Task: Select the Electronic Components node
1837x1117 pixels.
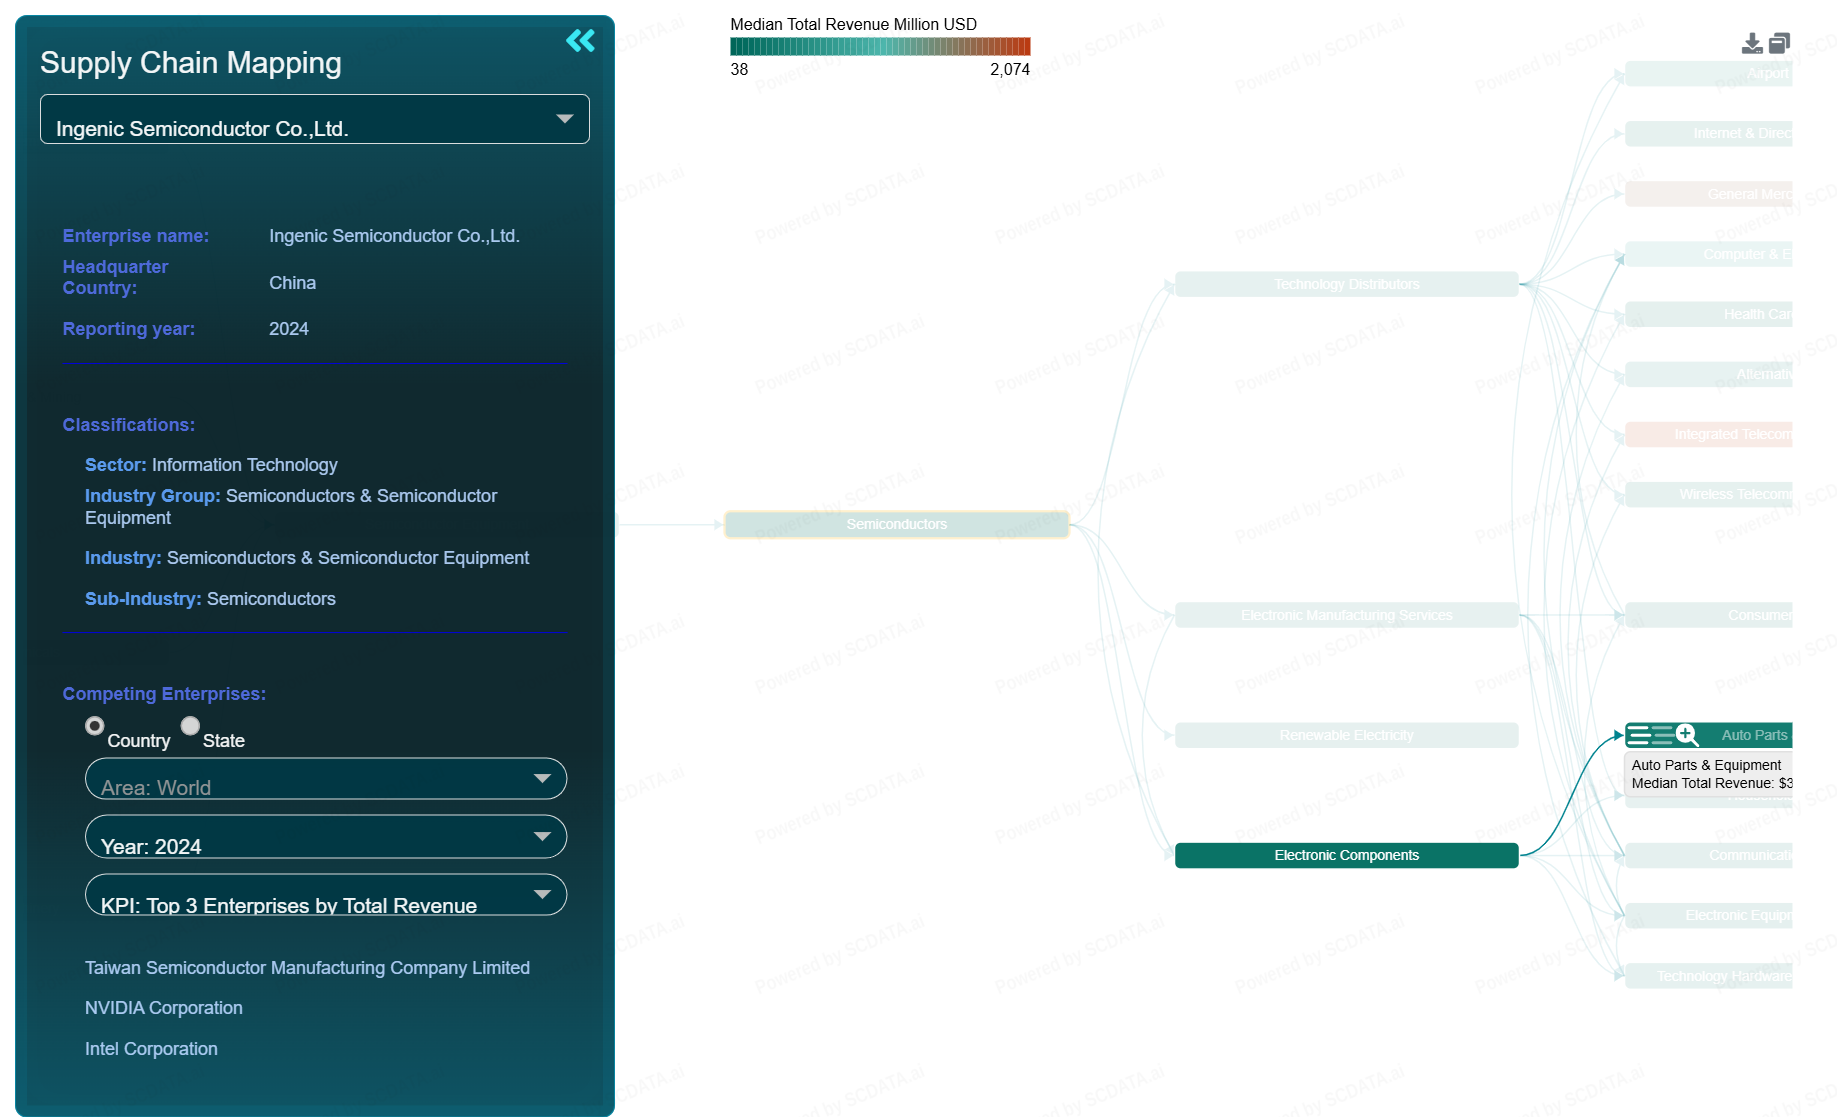Action: [1345, 855]
